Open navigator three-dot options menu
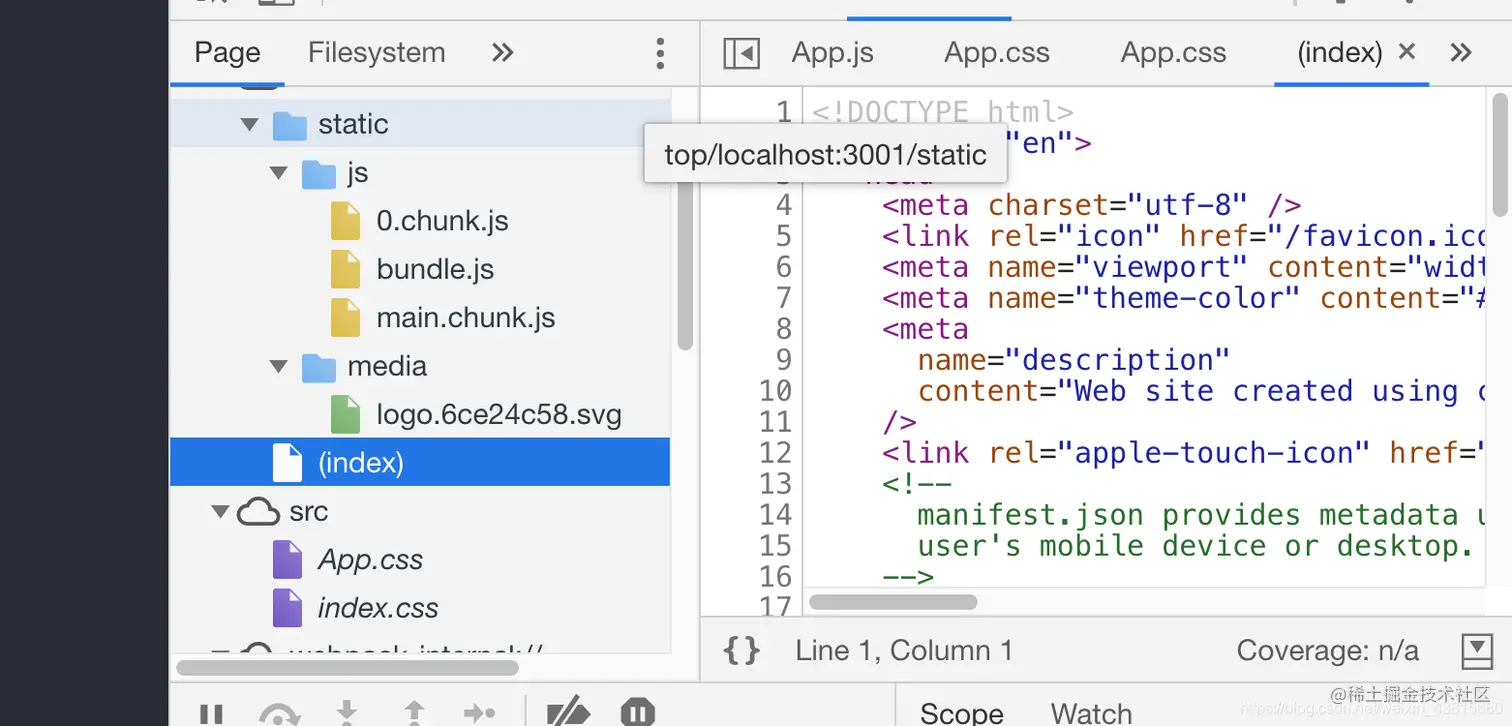Screen dimensions: 1512x726 tap(660, 53)
